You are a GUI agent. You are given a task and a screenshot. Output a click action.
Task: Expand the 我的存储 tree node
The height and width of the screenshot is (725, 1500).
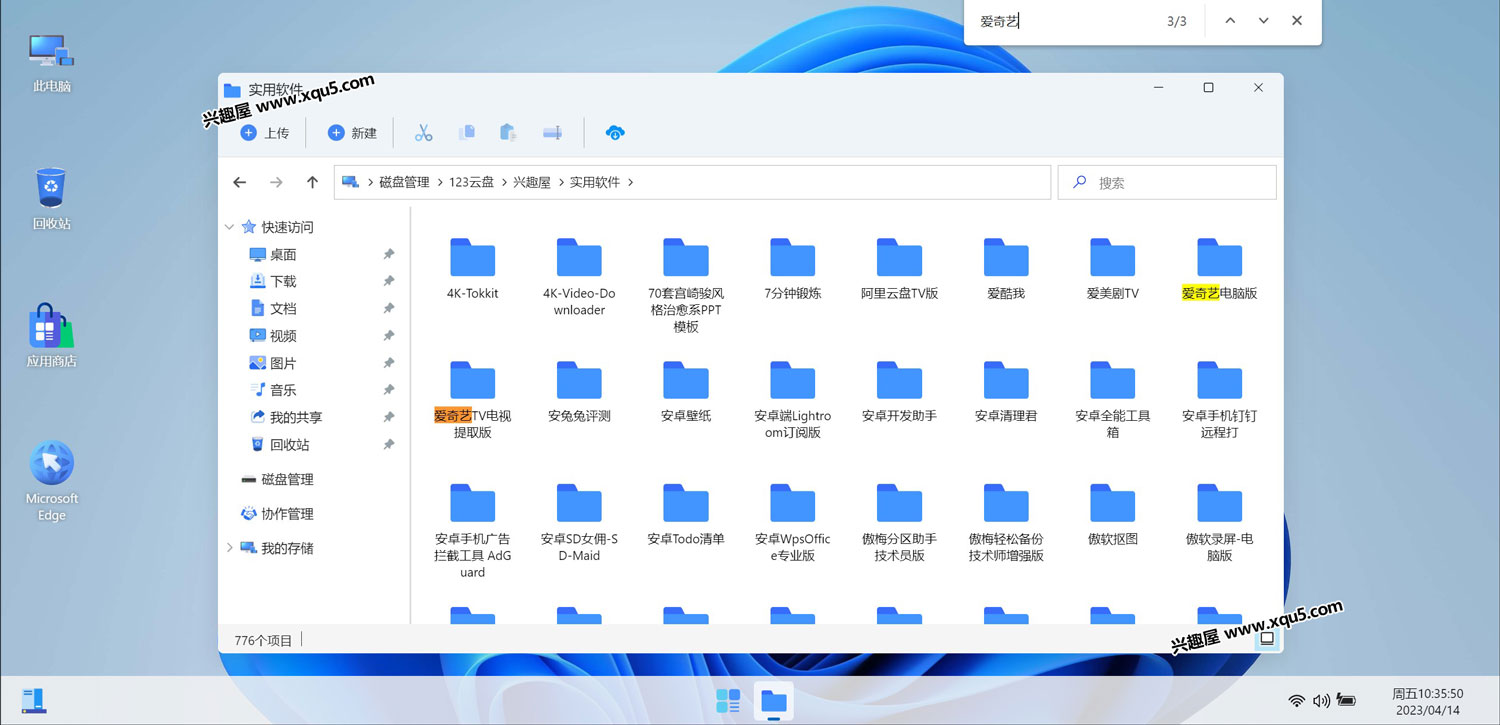[230, 548]
